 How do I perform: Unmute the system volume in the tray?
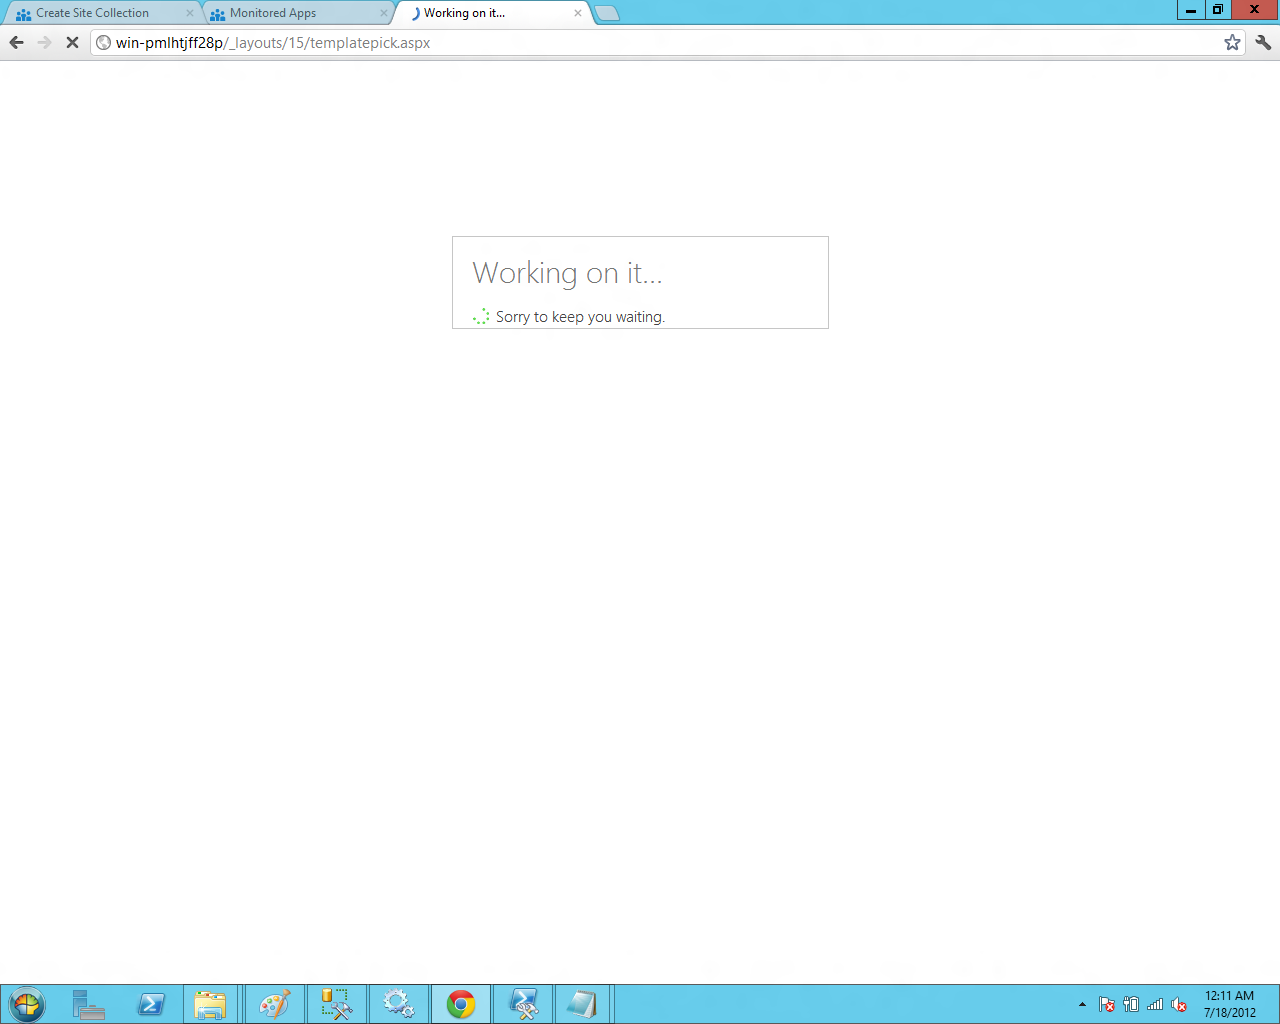coord(1177,1004)
